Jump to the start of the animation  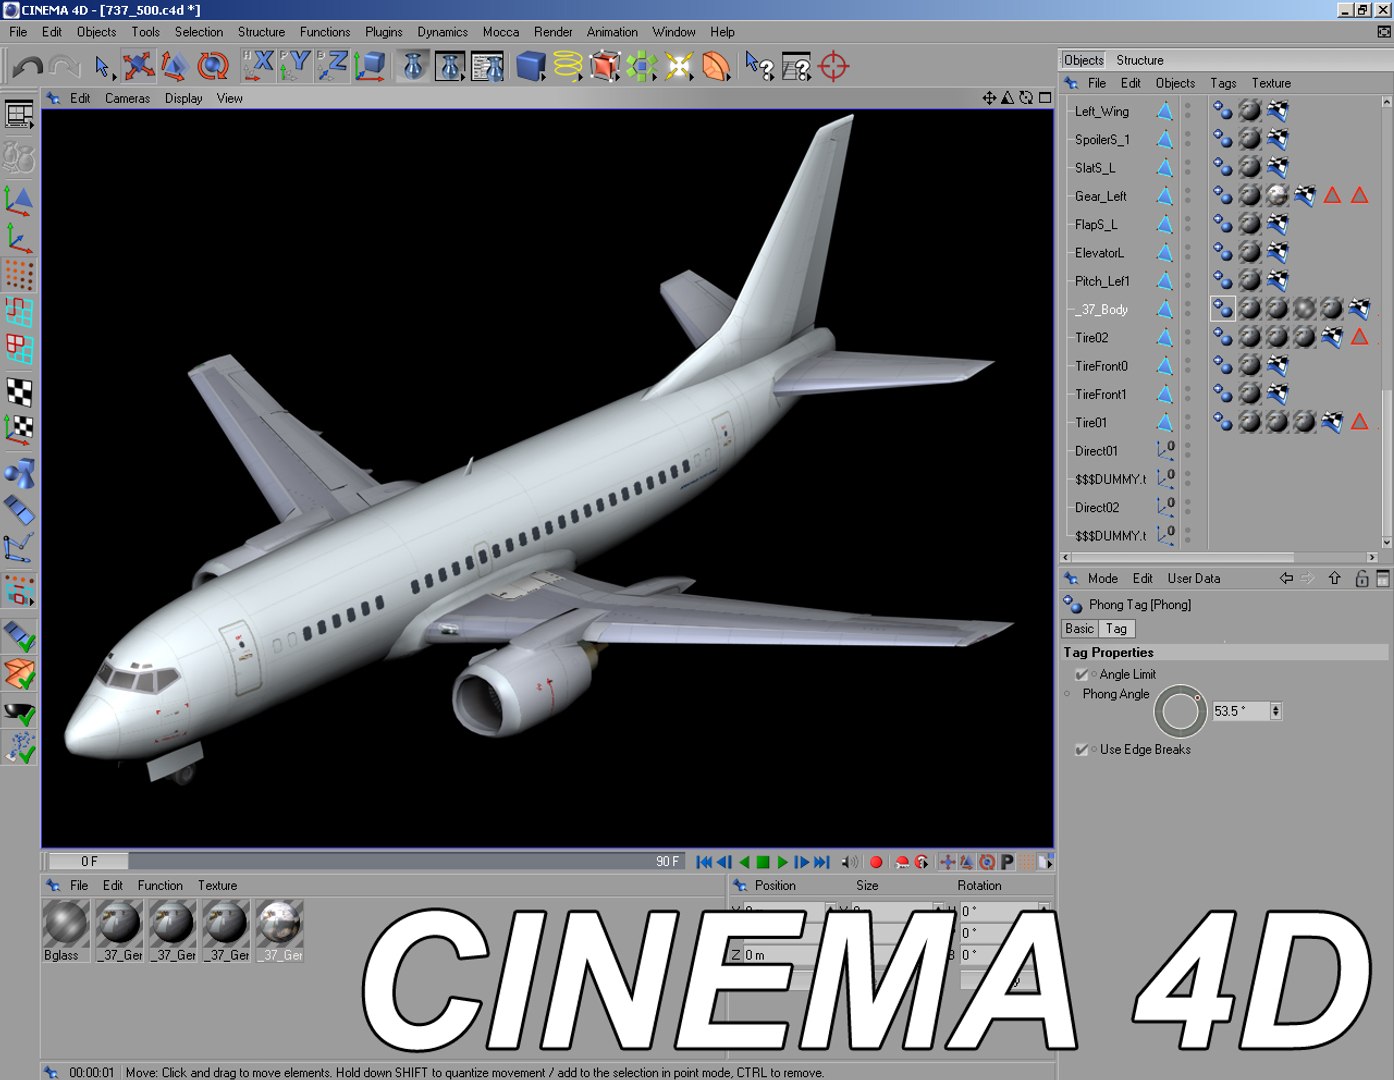click(704, 862)
